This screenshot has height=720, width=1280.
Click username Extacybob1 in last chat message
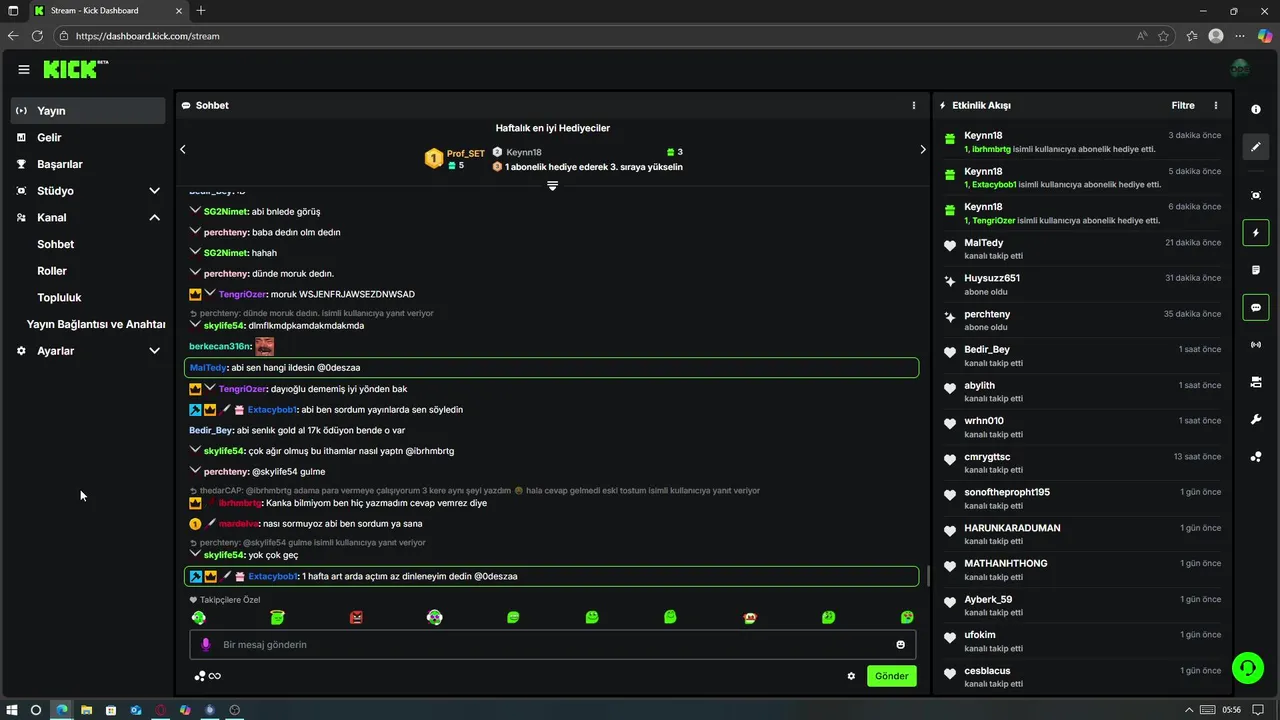click(x=273, y=576)
